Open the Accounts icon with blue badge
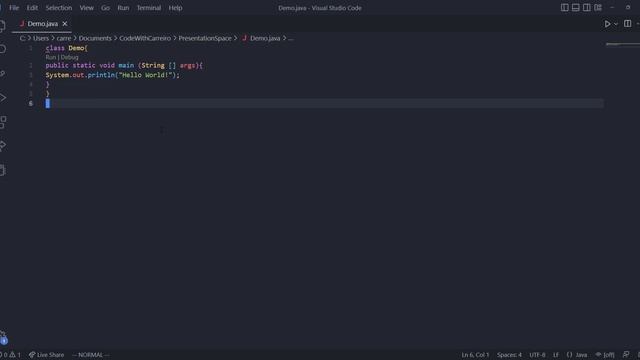Image resolution: width=640 pixels, height=360 pixels. (x=3, y=338)
